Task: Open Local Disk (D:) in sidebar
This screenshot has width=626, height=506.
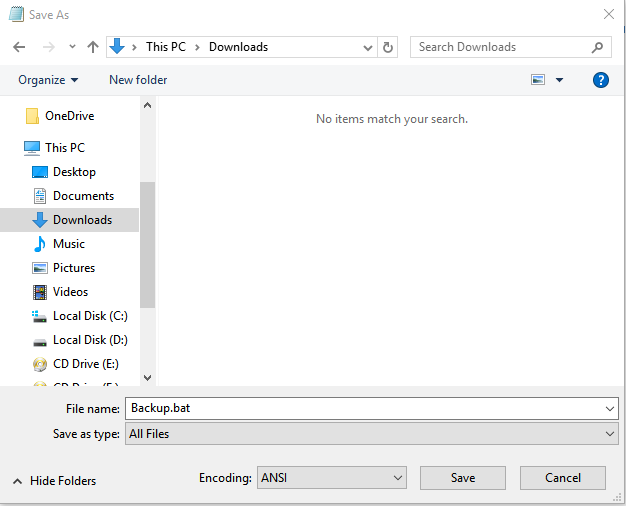Action: coord(90,340)
